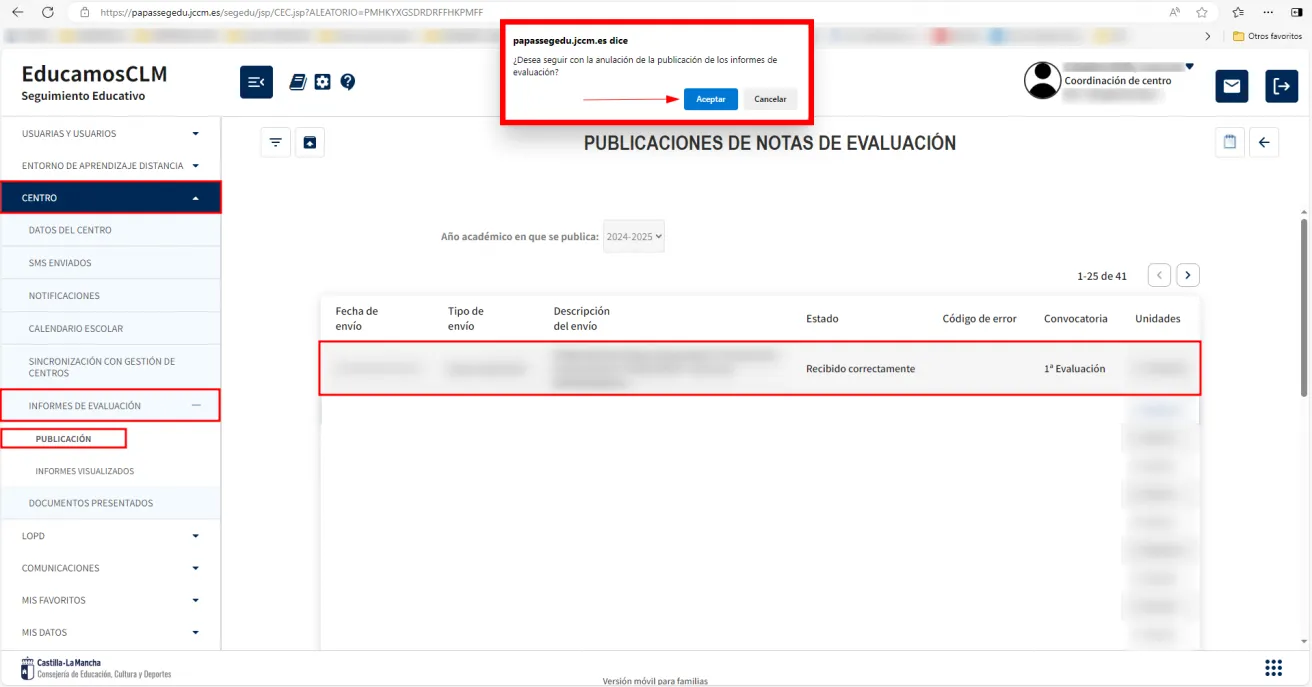This screenshot has width=1312, height=687.
Task: Collapse the sidebar using the hamburger icon
Action: point(256,81)
